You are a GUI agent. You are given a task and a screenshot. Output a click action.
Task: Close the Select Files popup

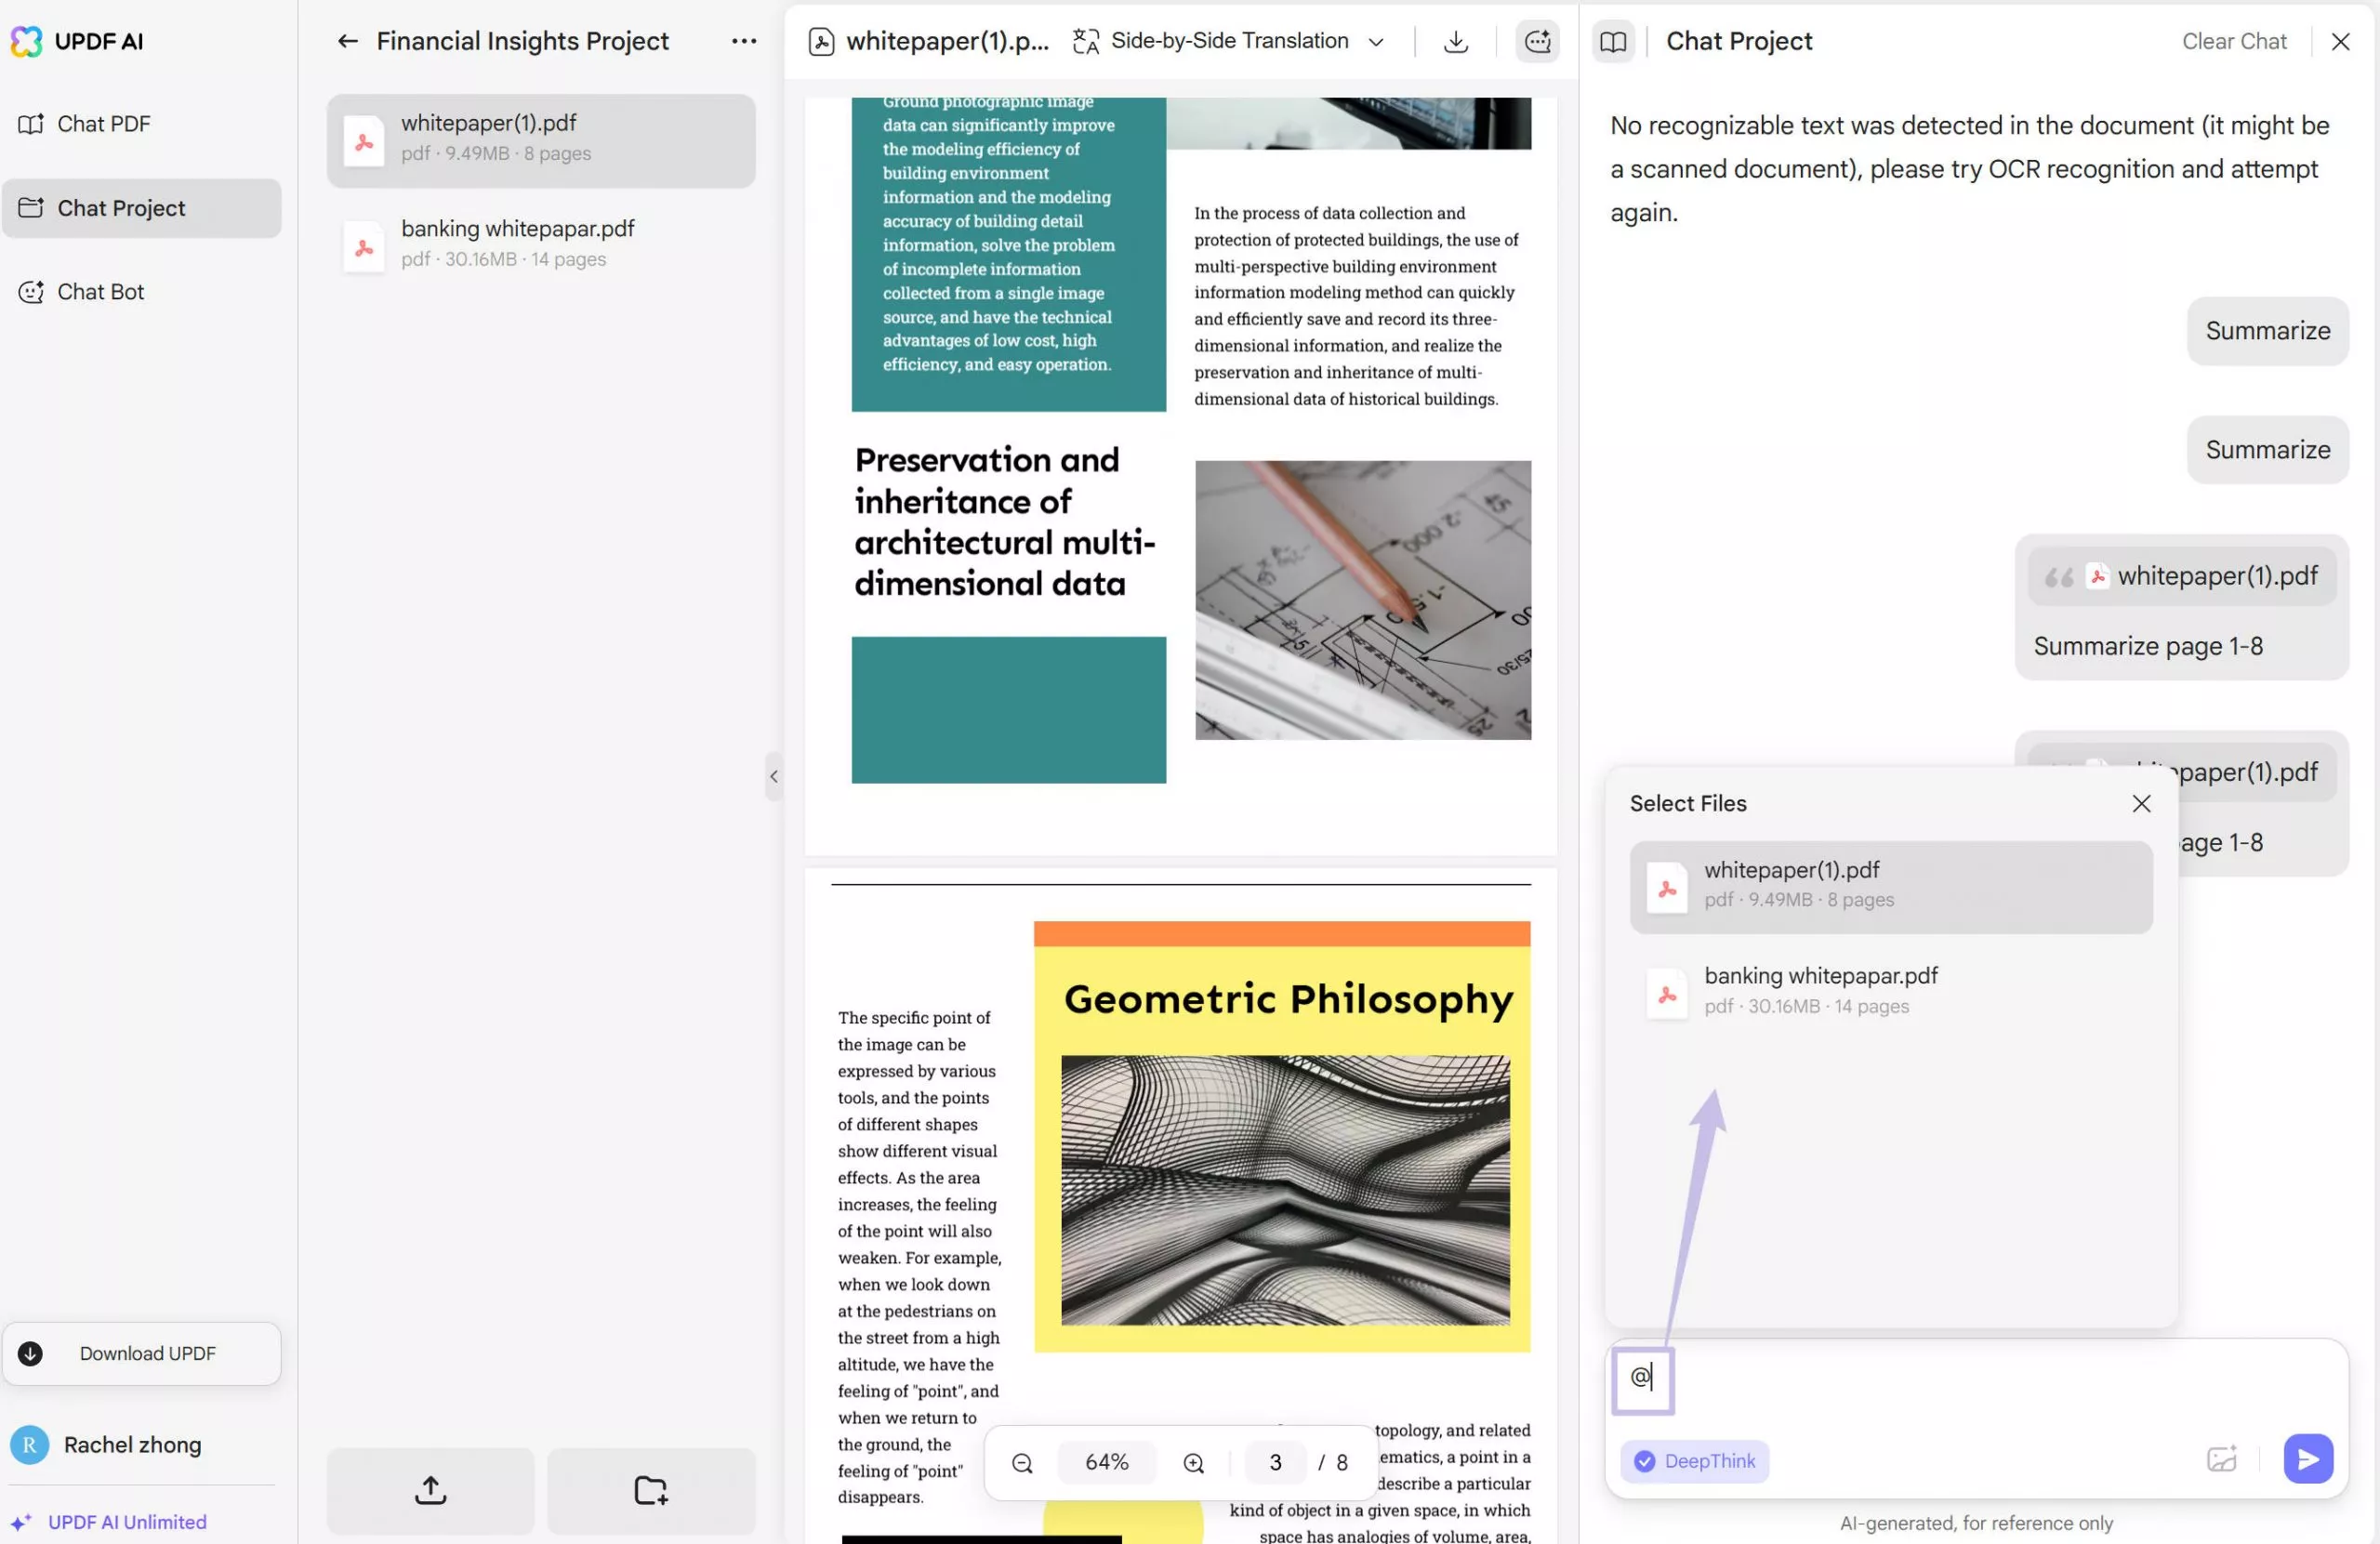coord(2140,804)
